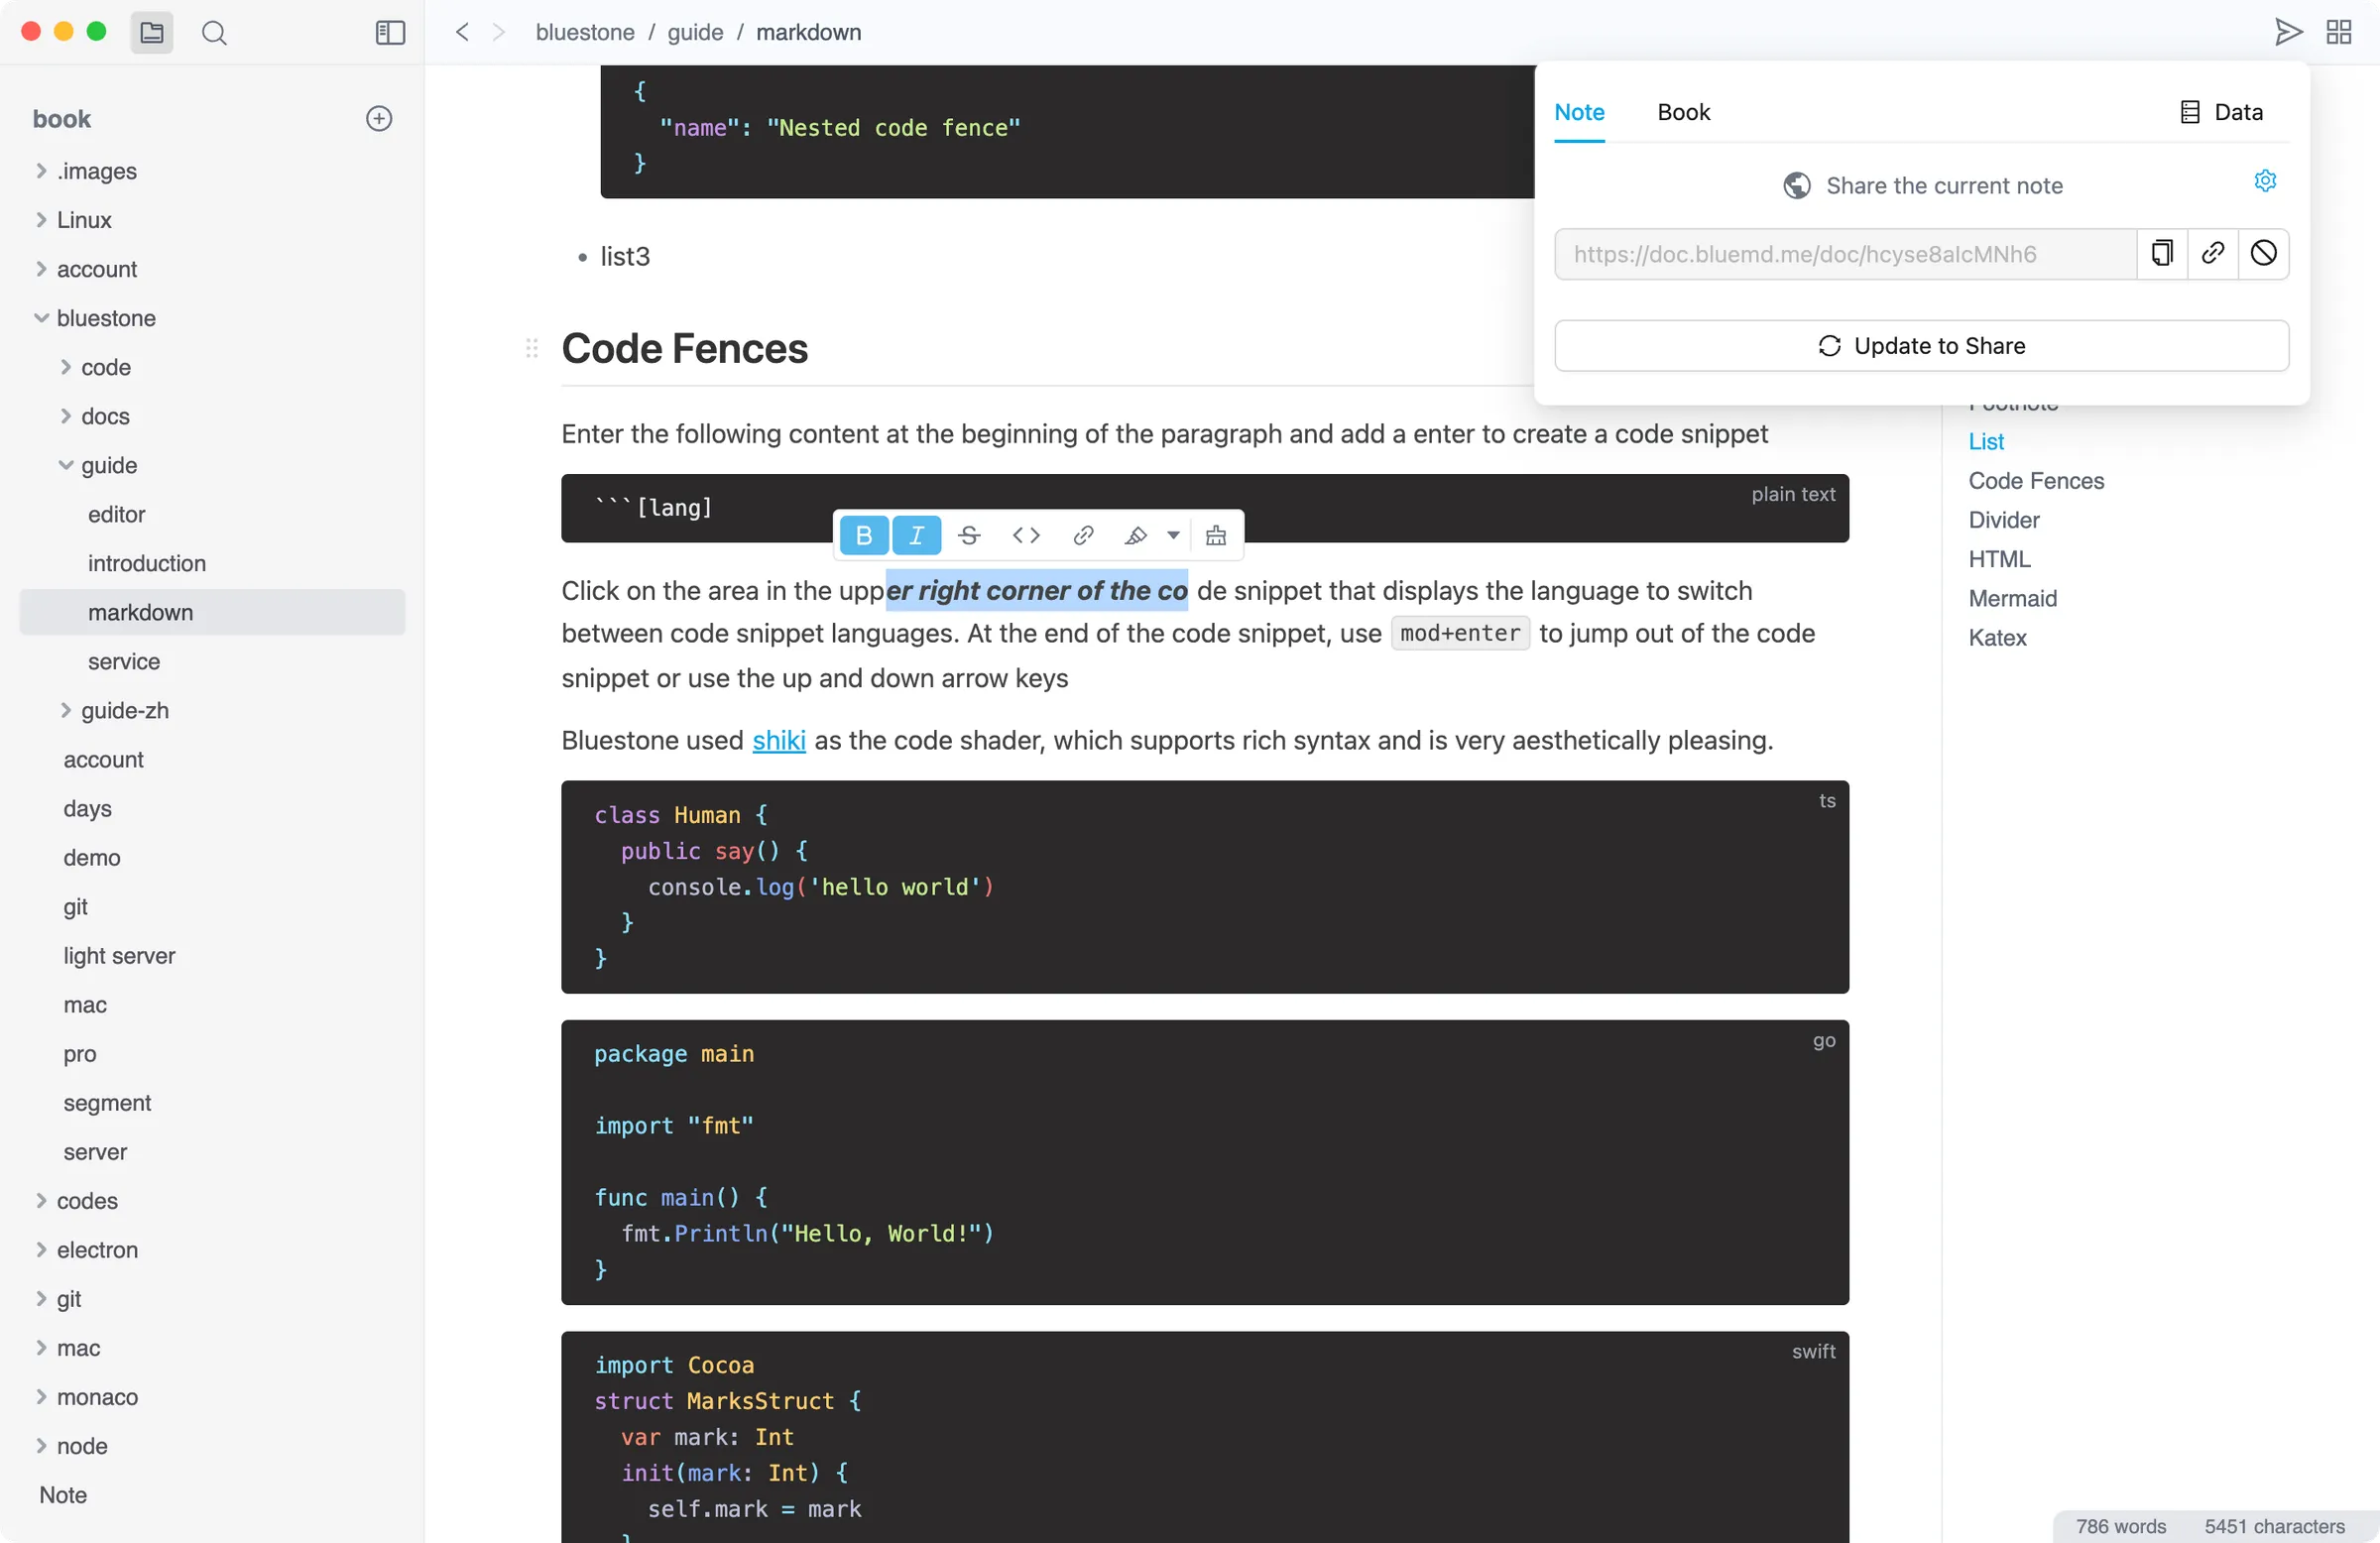Click the inline code formatting icon

[1026, 536]
